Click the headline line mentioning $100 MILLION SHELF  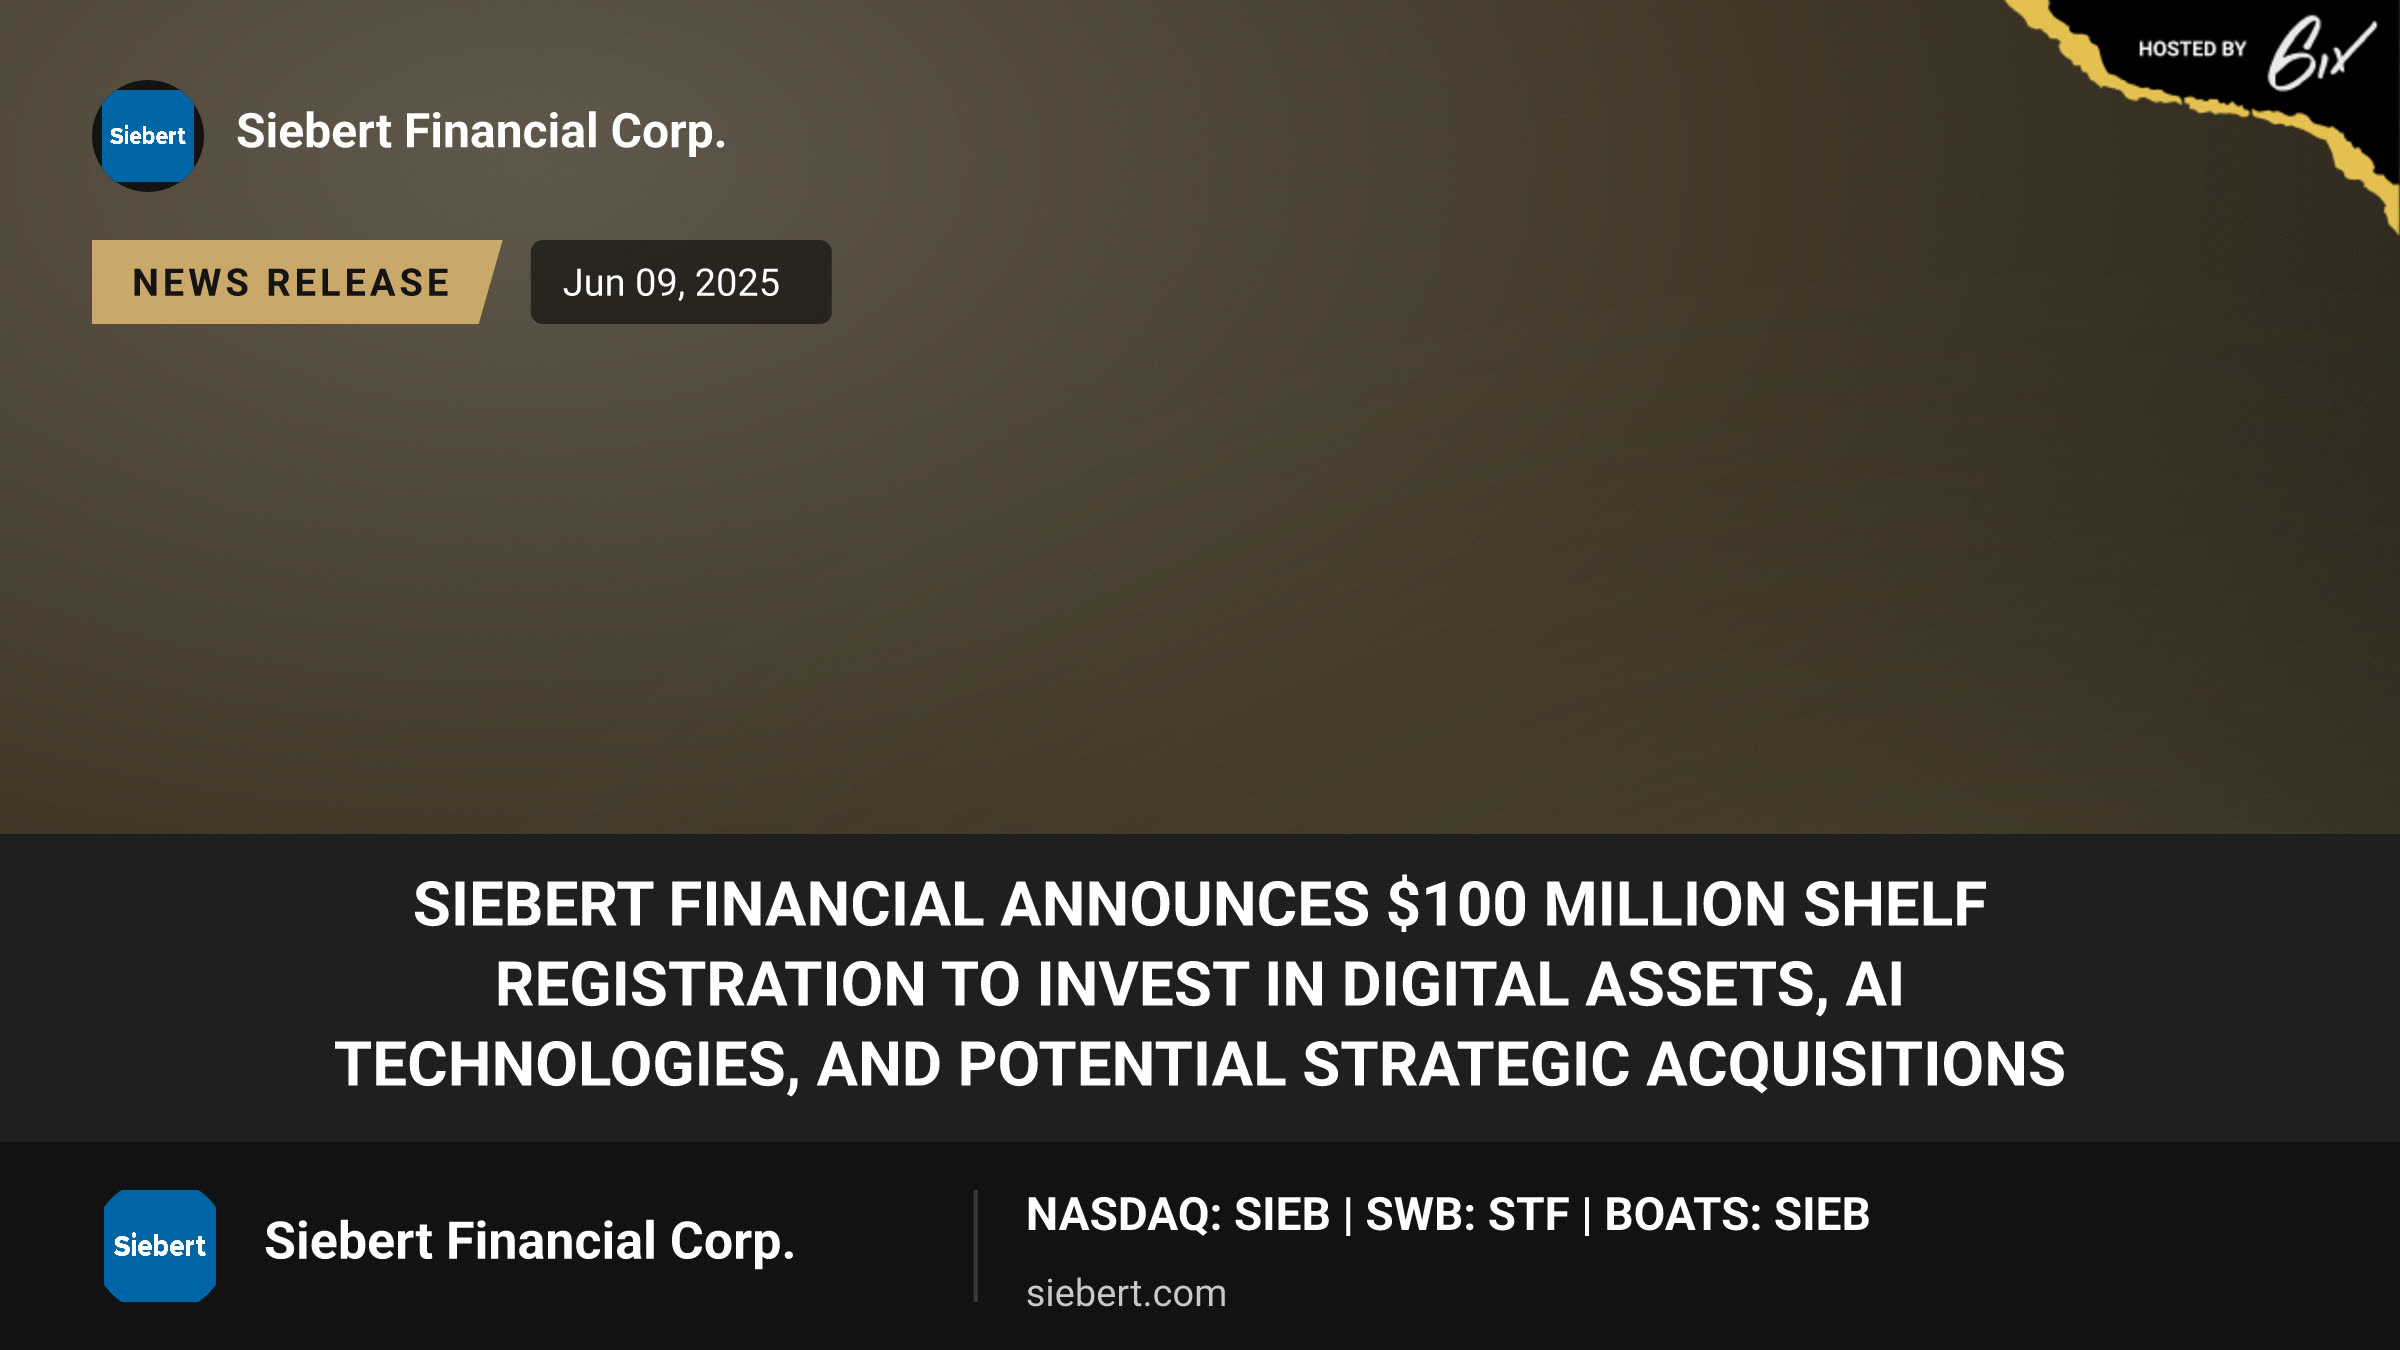1200,904
